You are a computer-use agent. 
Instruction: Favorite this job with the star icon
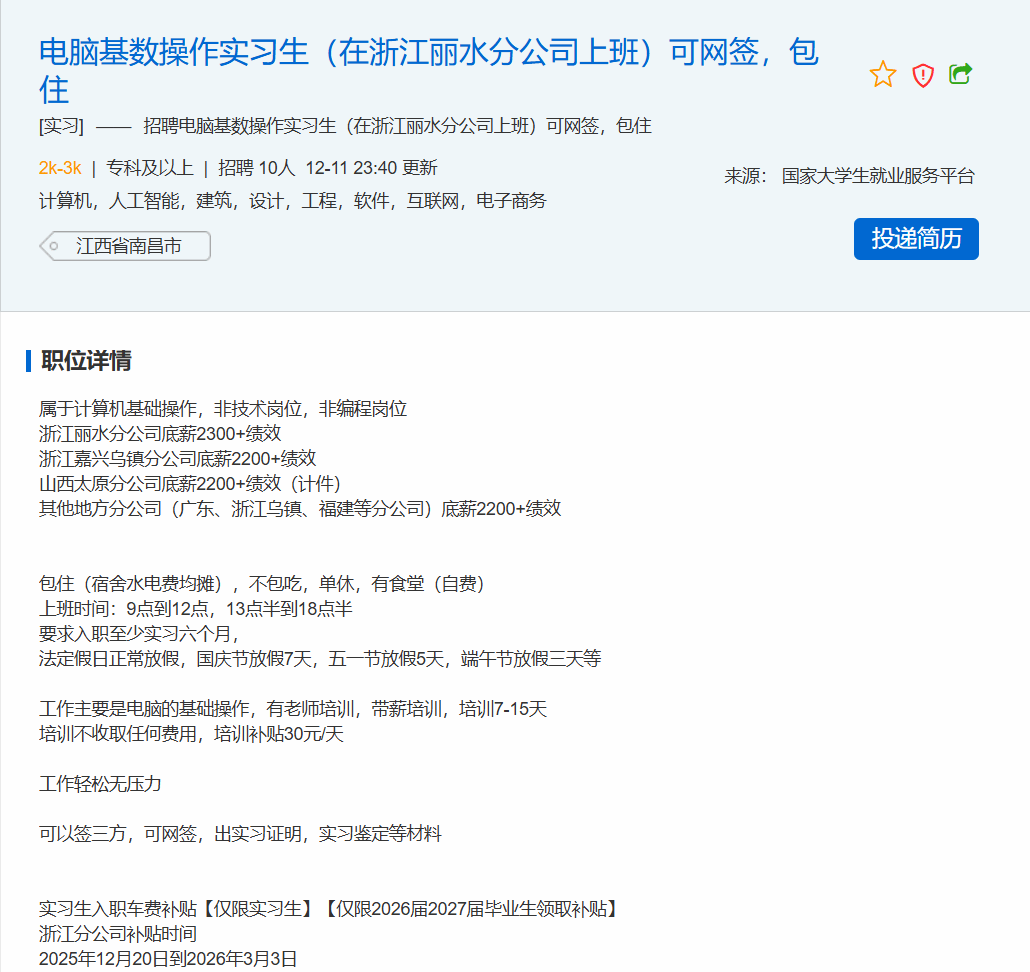point(883,74)
